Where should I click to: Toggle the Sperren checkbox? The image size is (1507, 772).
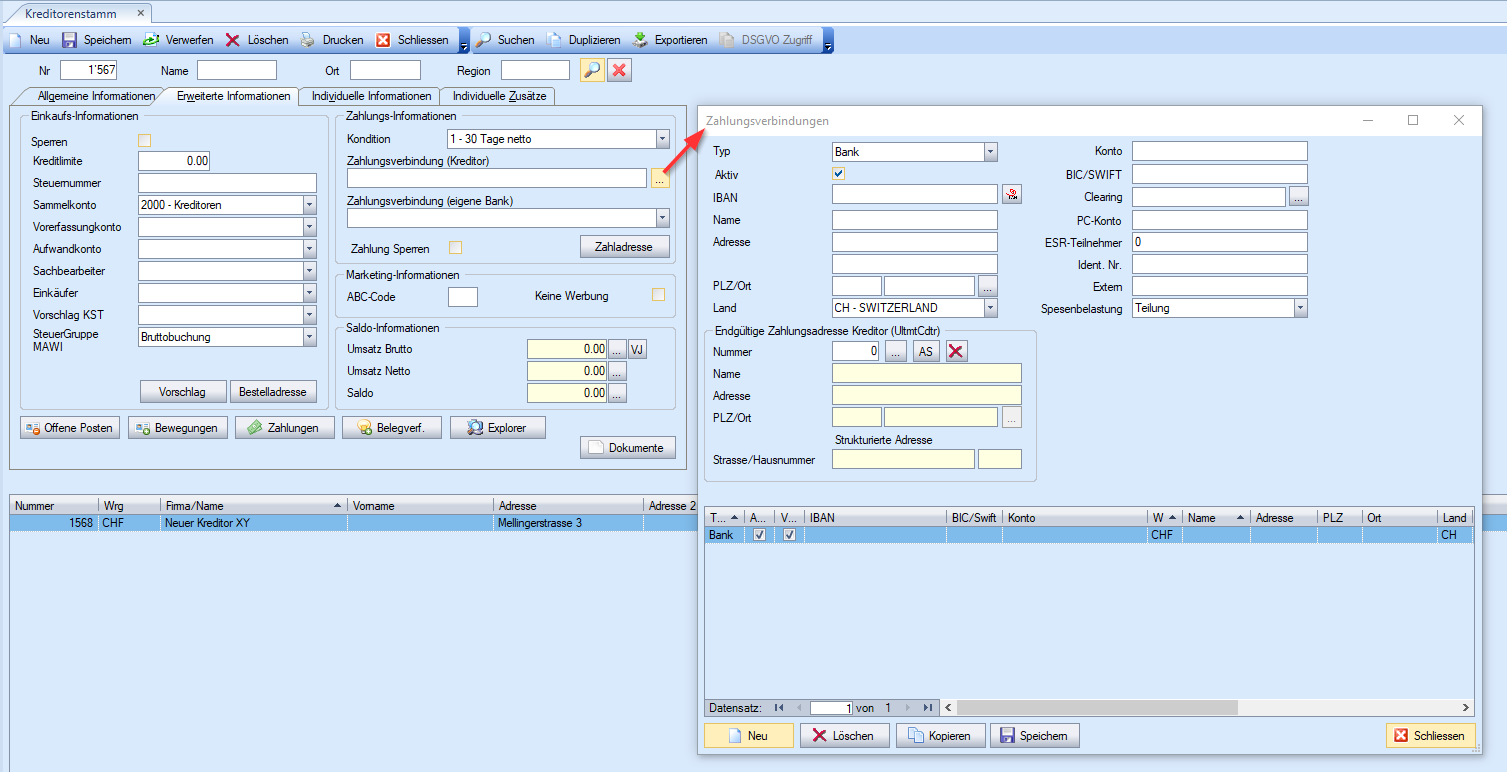click(x=144, y=141)
